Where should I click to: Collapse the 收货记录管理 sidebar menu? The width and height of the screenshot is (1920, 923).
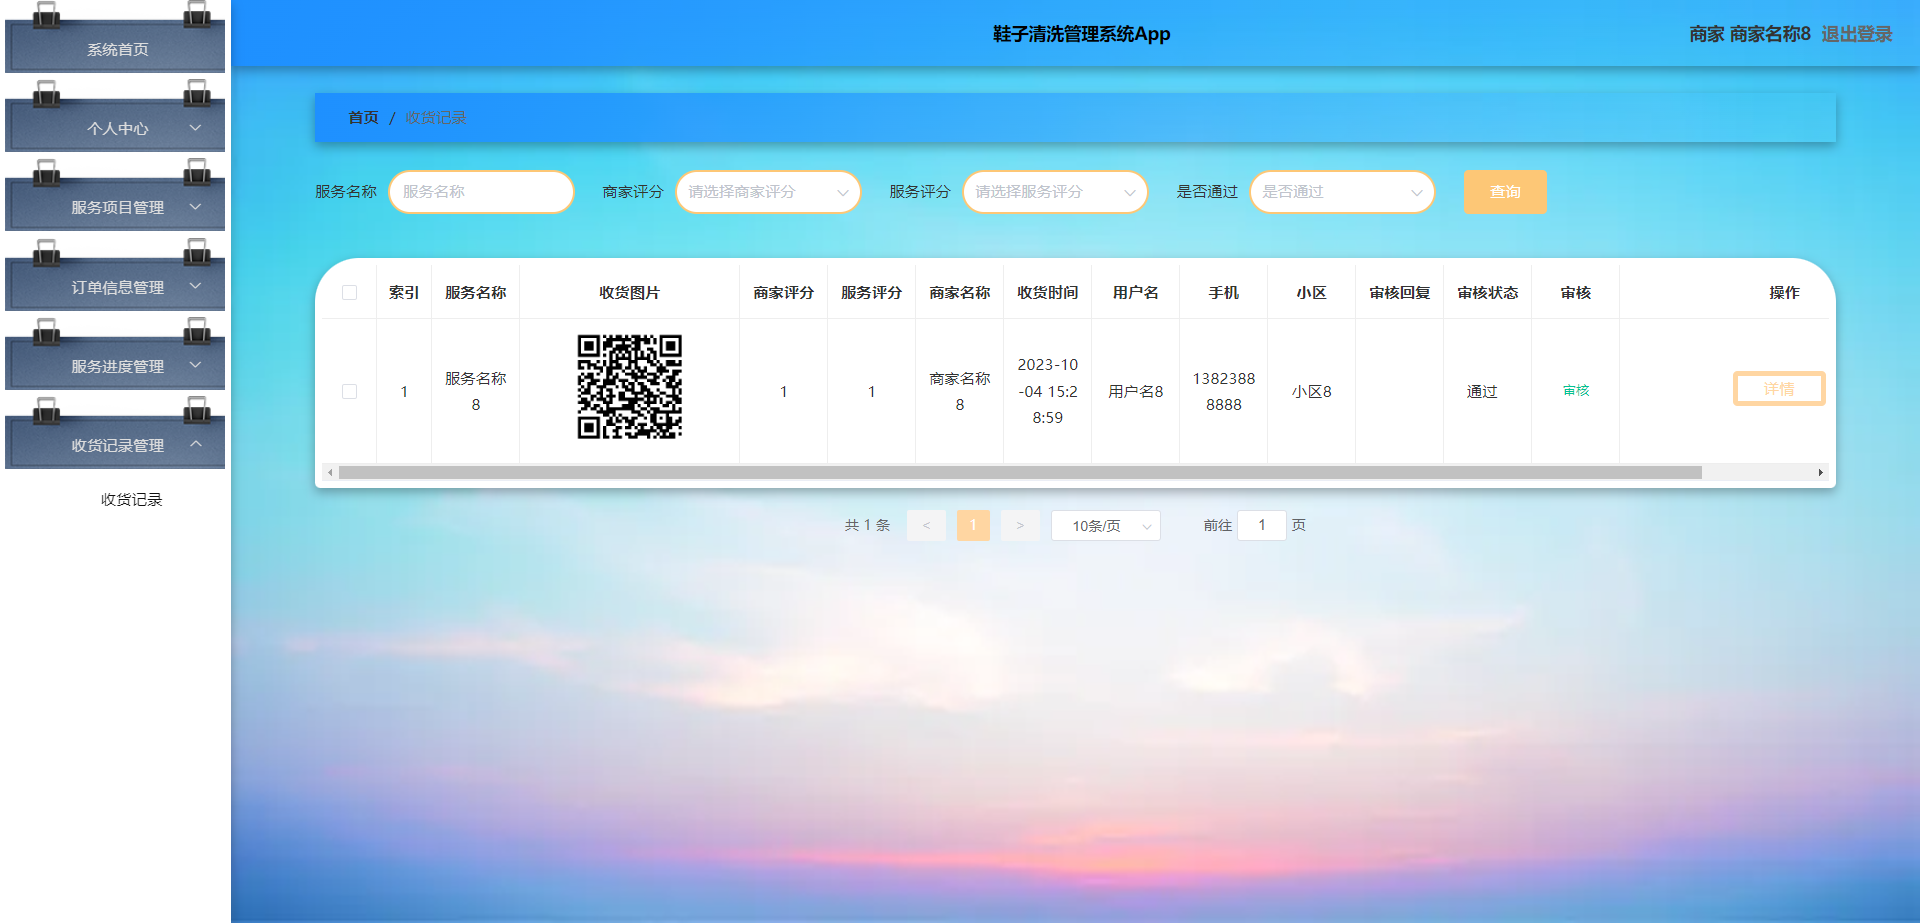point(114,445)
